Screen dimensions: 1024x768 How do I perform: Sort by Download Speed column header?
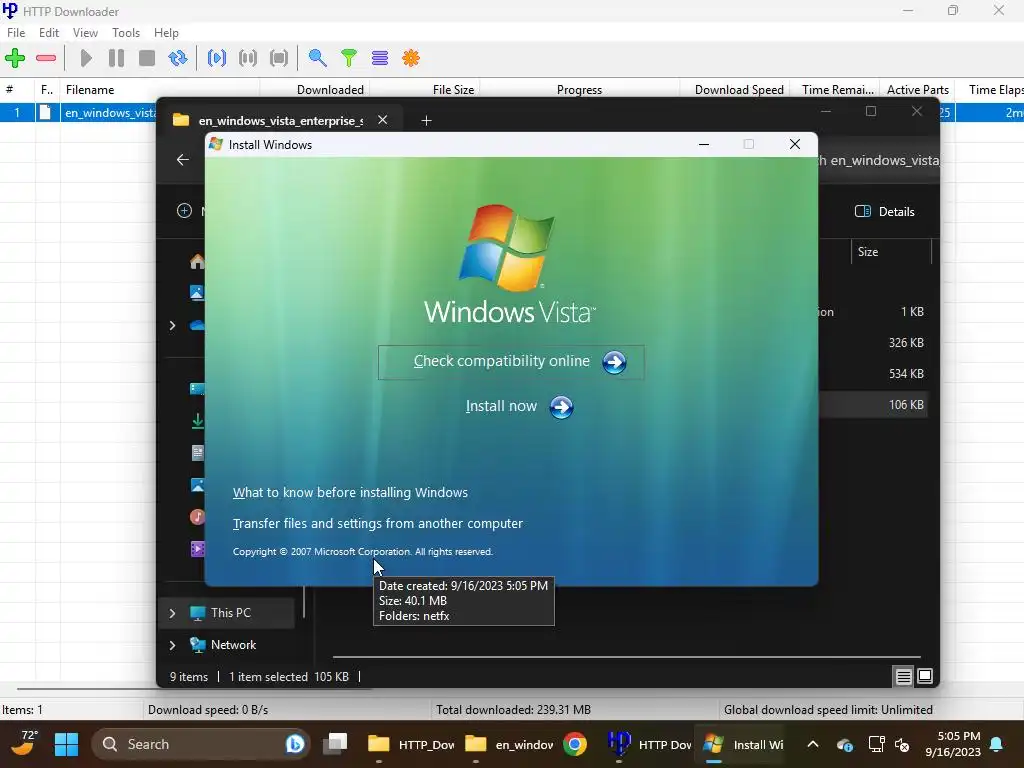pyautogui.click(x=735, y=89)
